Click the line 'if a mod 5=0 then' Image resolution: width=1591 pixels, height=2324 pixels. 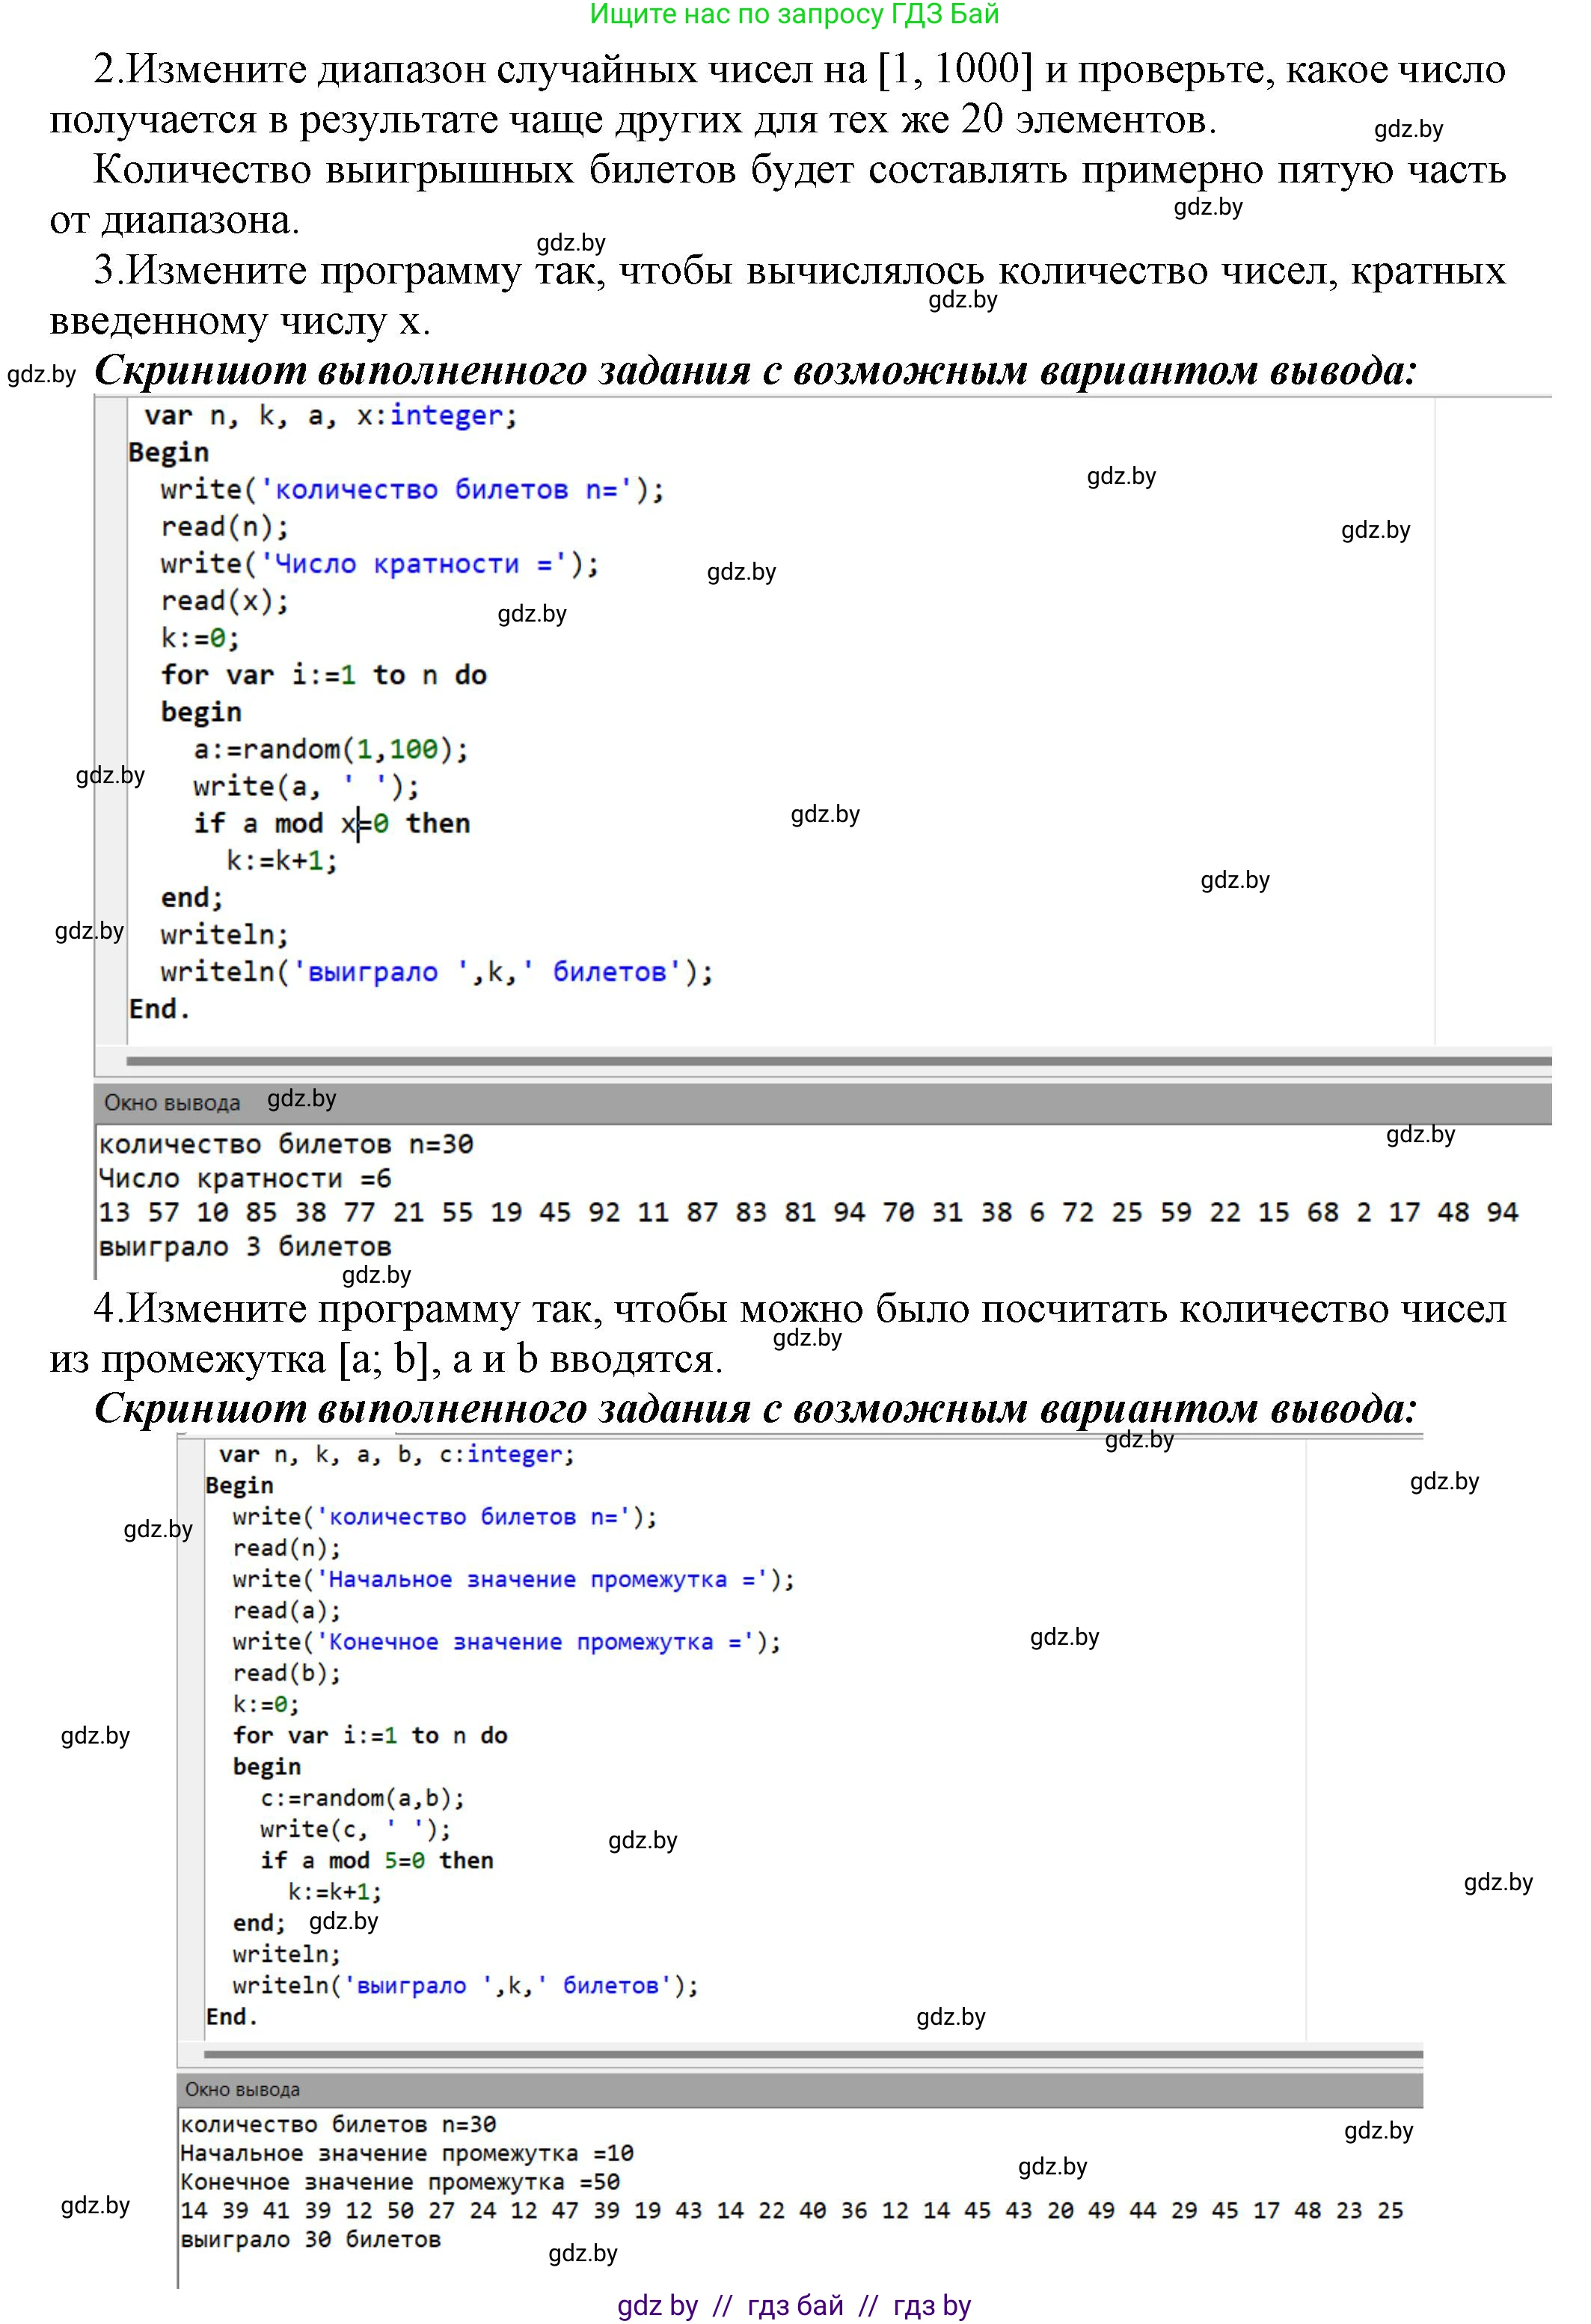(x=376, y=1860)
